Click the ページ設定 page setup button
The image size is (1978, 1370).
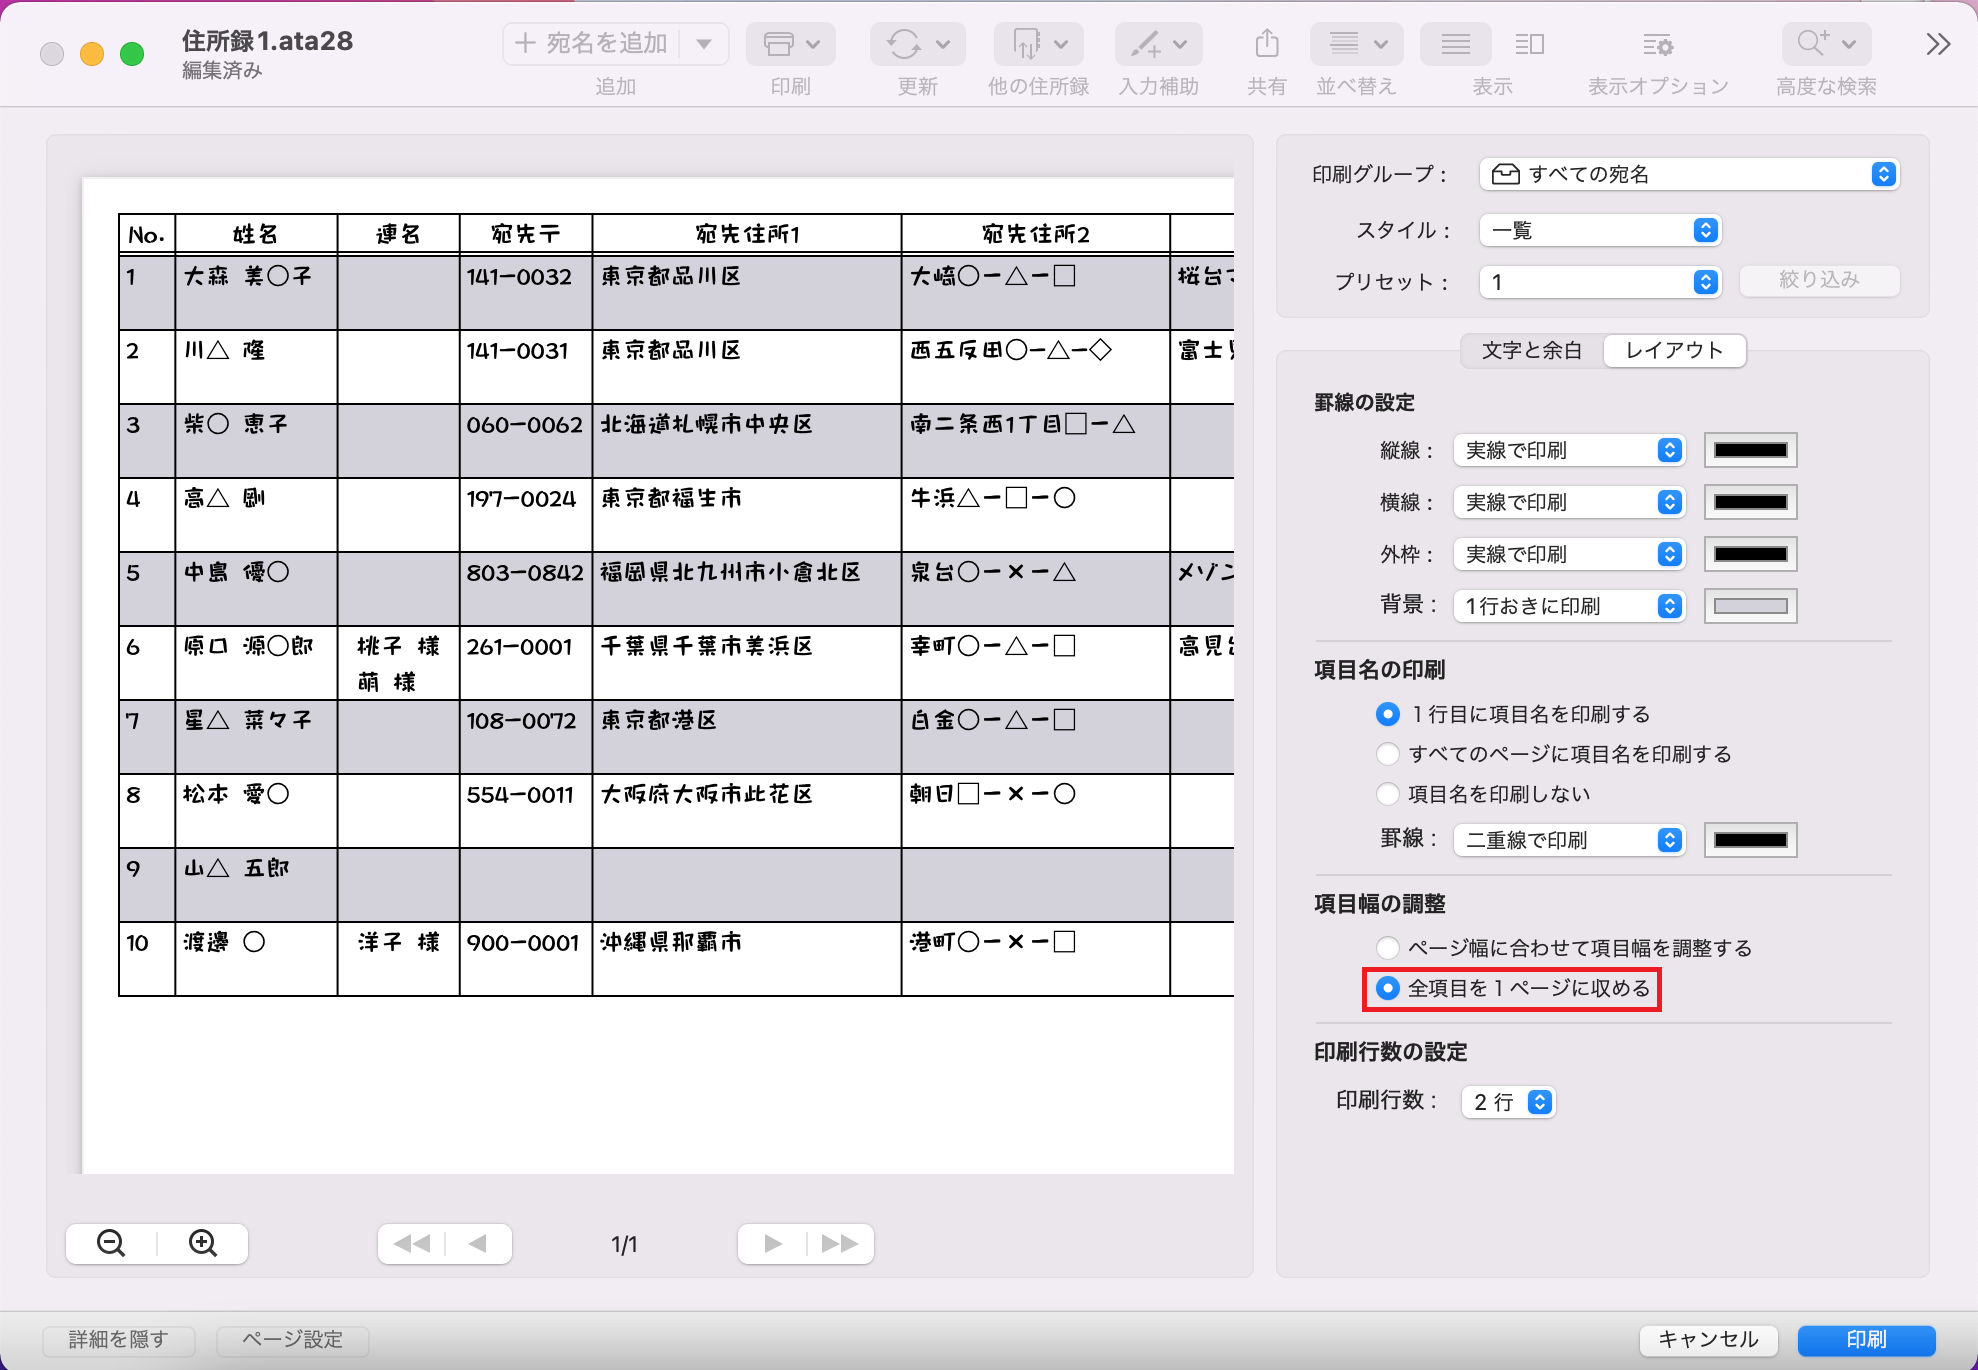(292, 1339)
